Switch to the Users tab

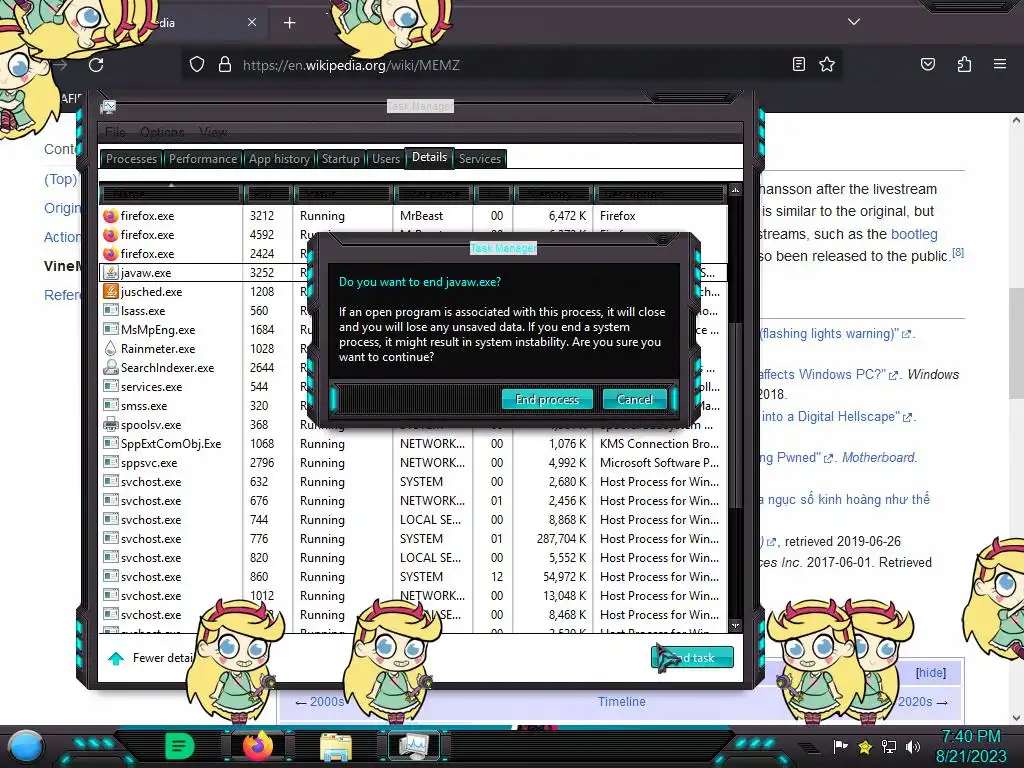(385, 159)
